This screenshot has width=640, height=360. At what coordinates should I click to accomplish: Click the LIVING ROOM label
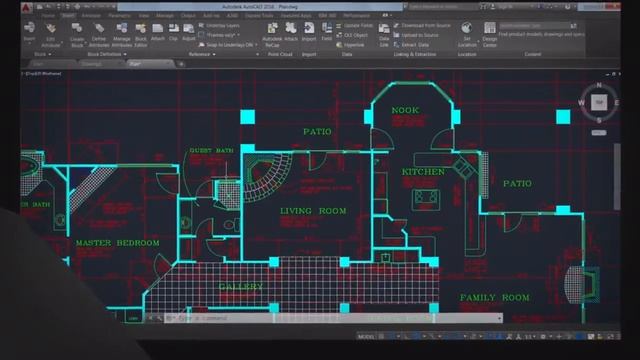coord(313,211)
